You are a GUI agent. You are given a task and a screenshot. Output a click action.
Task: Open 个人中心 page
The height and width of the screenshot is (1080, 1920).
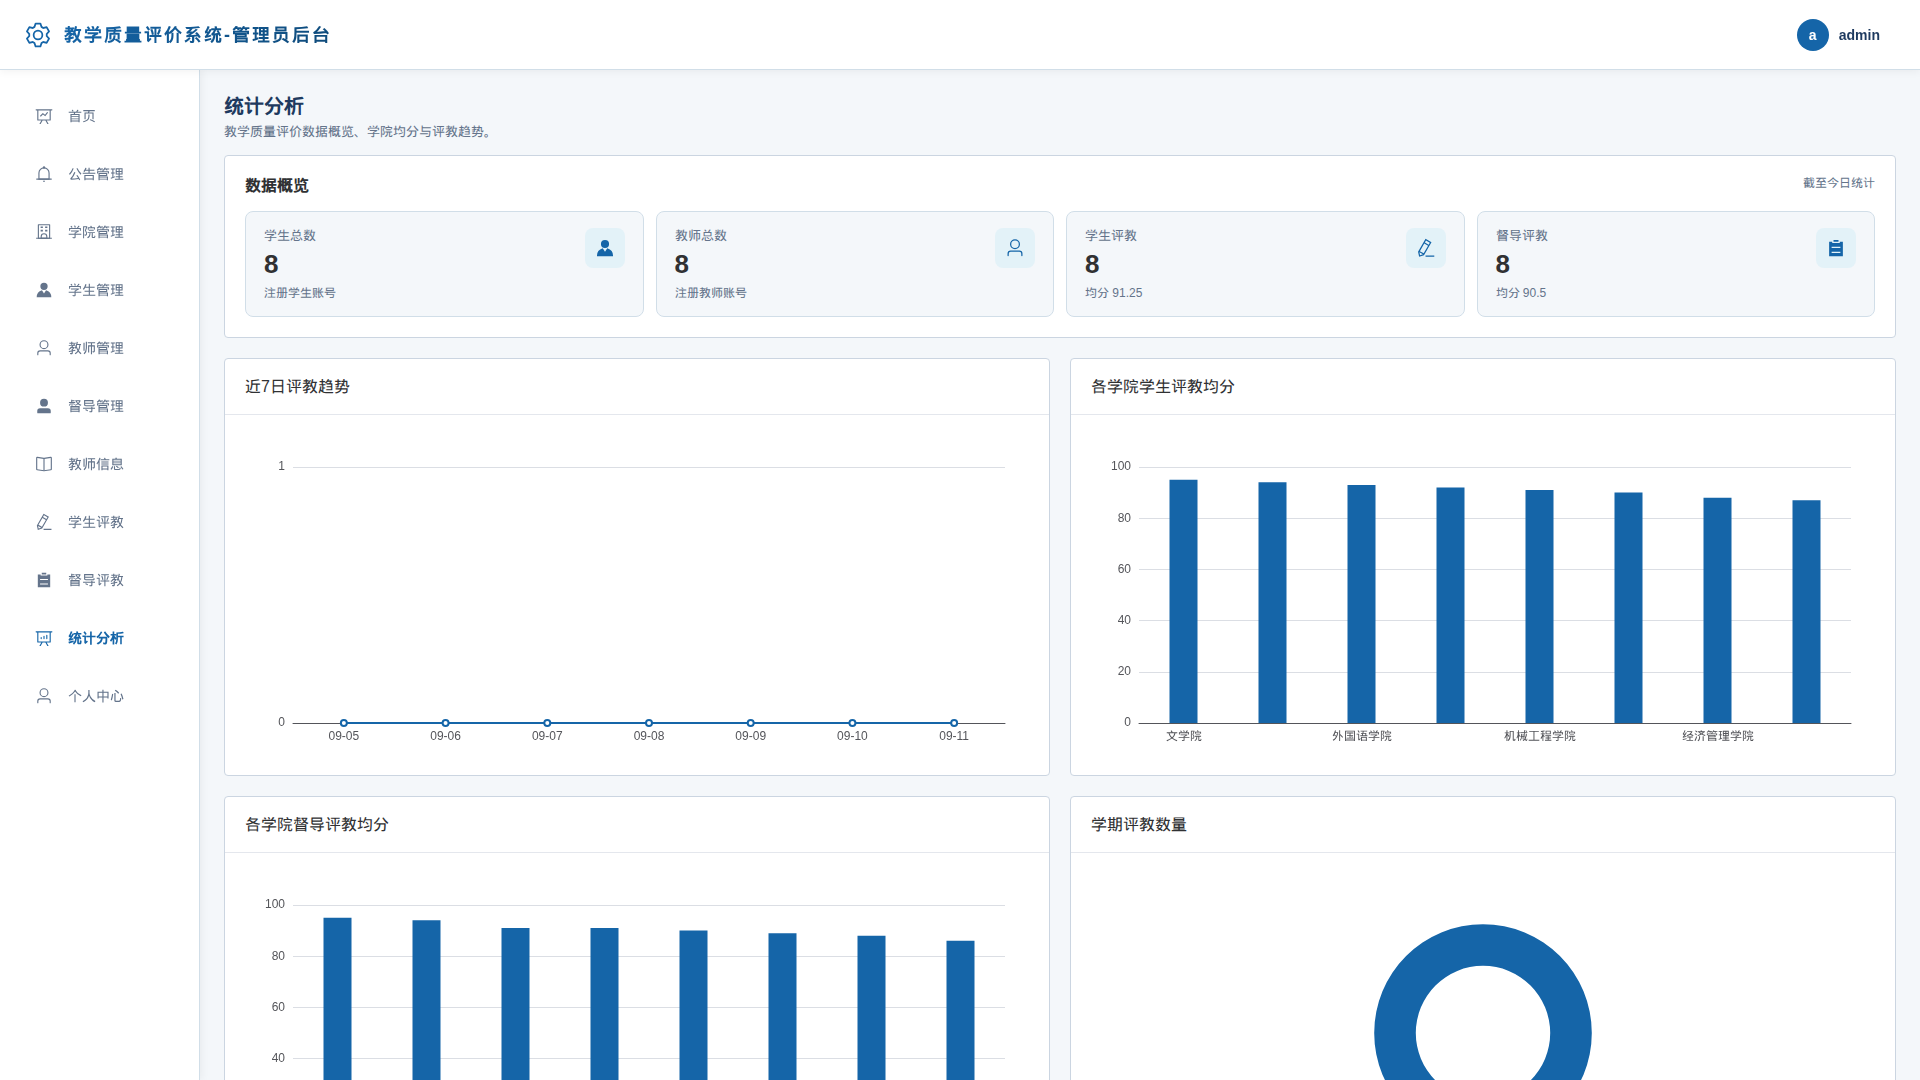[x=100, y=696]
